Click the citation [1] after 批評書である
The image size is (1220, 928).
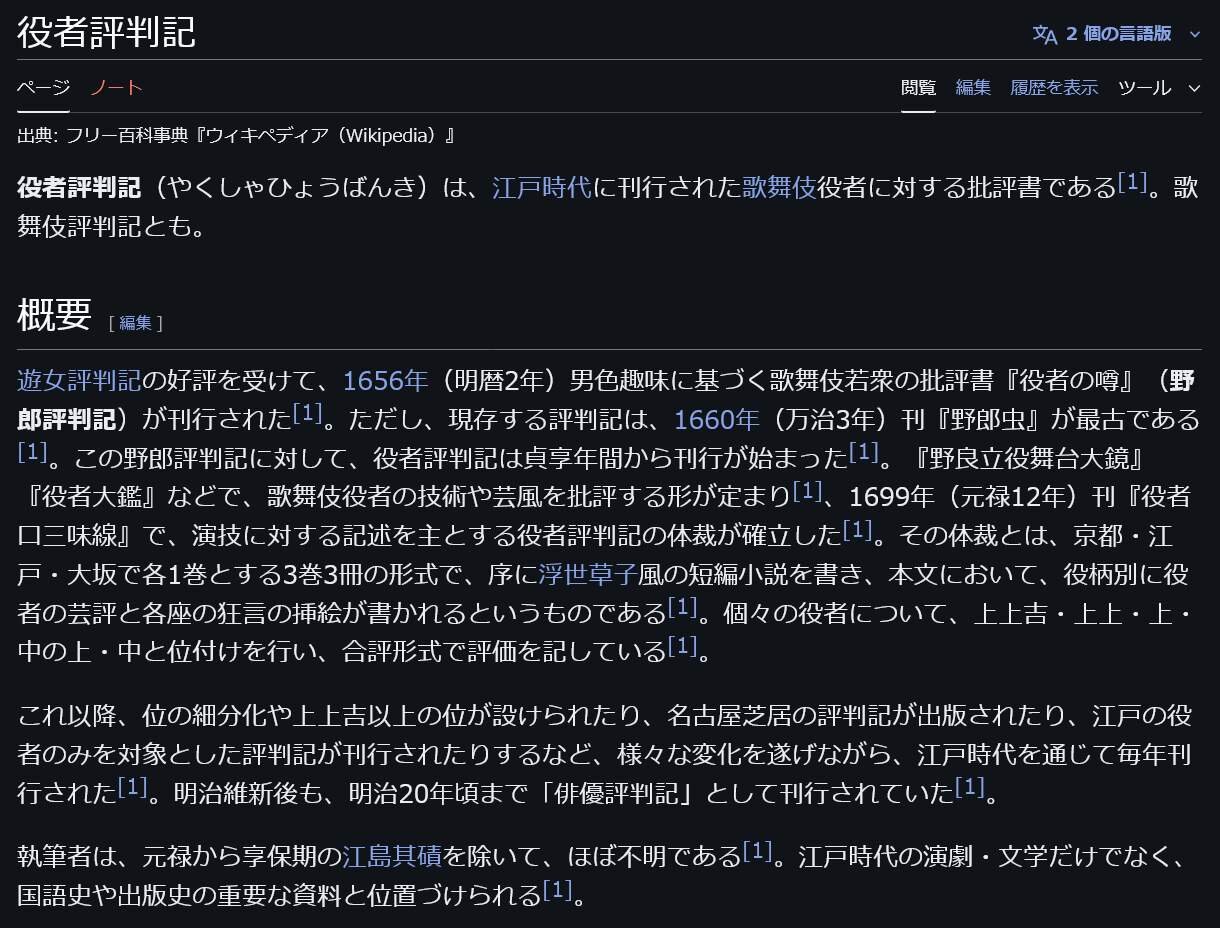pos(1132,183)
